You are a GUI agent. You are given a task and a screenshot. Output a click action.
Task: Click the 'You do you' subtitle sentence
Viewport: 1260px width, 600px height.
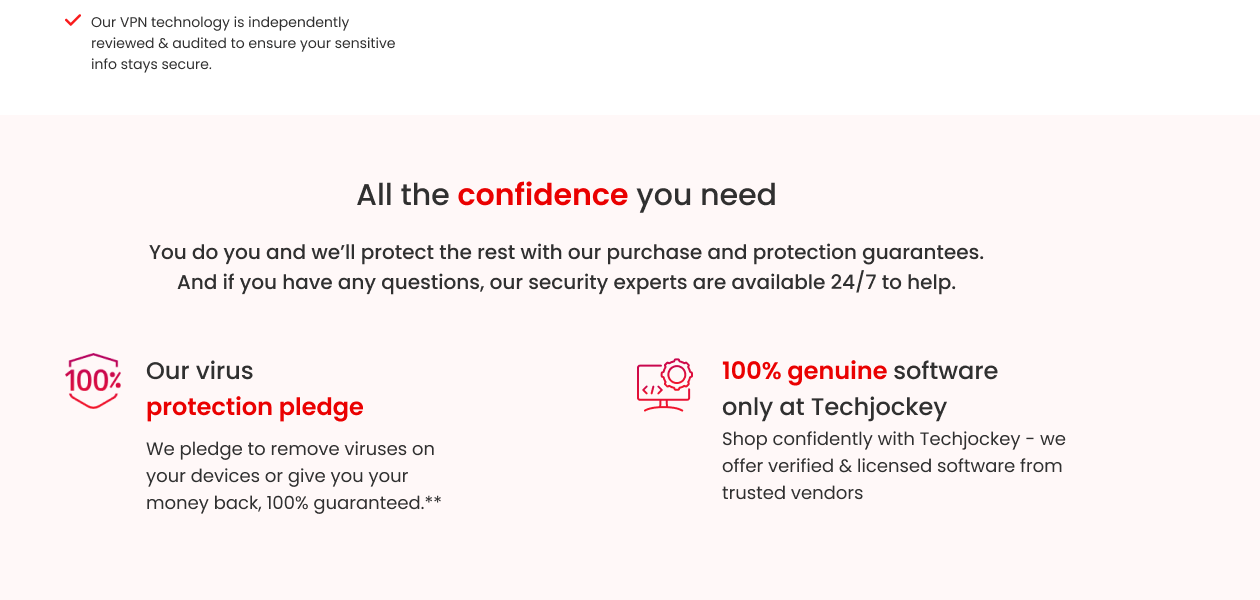click(566, 252)
